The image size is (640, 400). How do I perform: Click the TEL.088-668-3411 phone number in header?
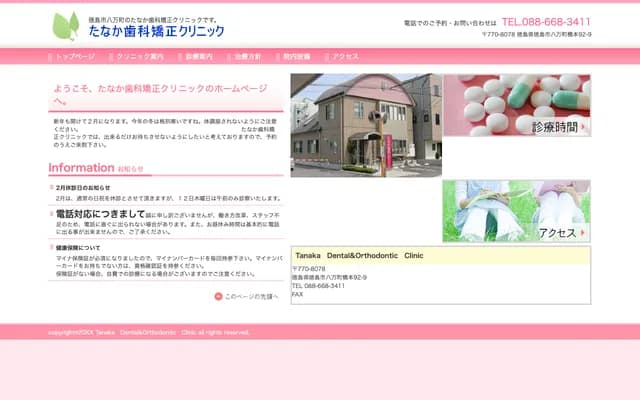coord(546,22)
